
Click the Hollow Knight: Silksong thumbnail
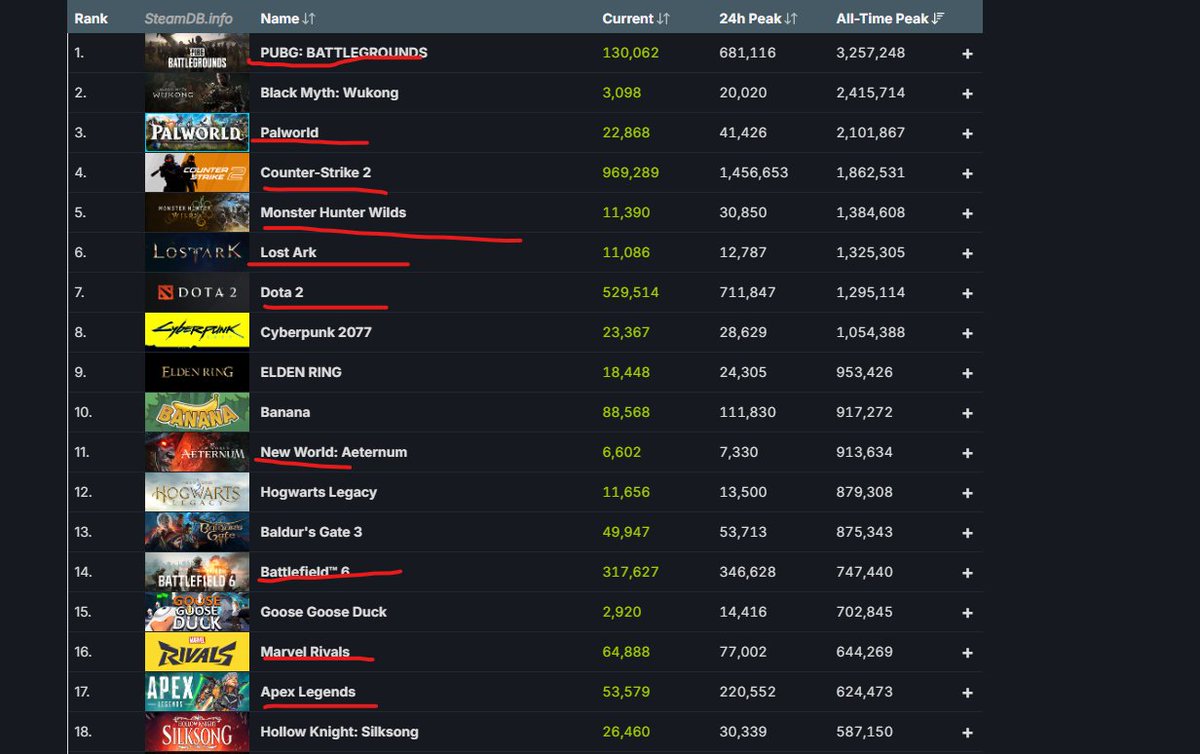[196, 732]
